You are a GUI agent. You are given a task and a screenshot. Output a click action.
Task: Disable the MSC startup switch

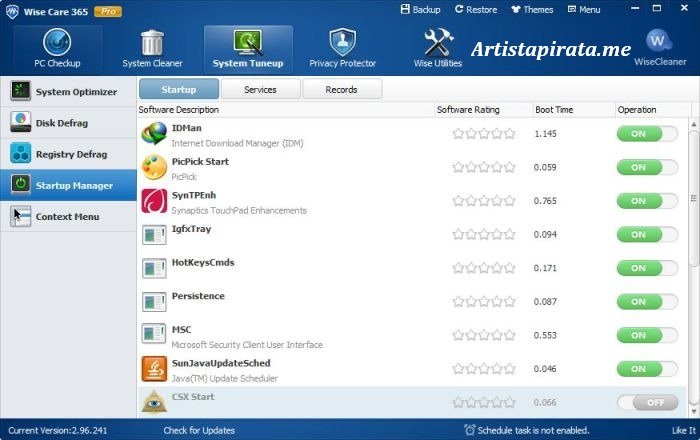pyautogui.click(x=647, y=335)
